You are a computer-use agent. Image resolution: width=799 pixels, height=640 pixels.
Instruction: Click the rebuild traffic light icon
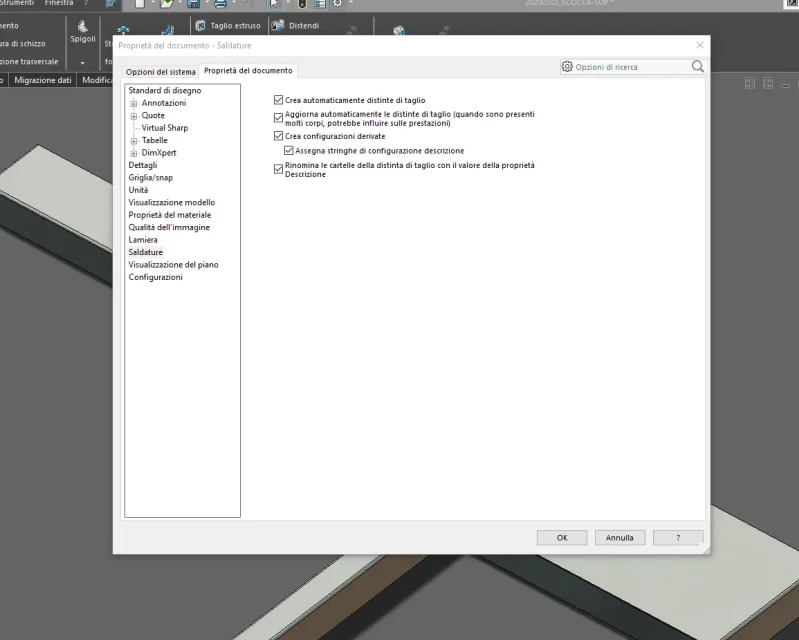click(302, 4)
